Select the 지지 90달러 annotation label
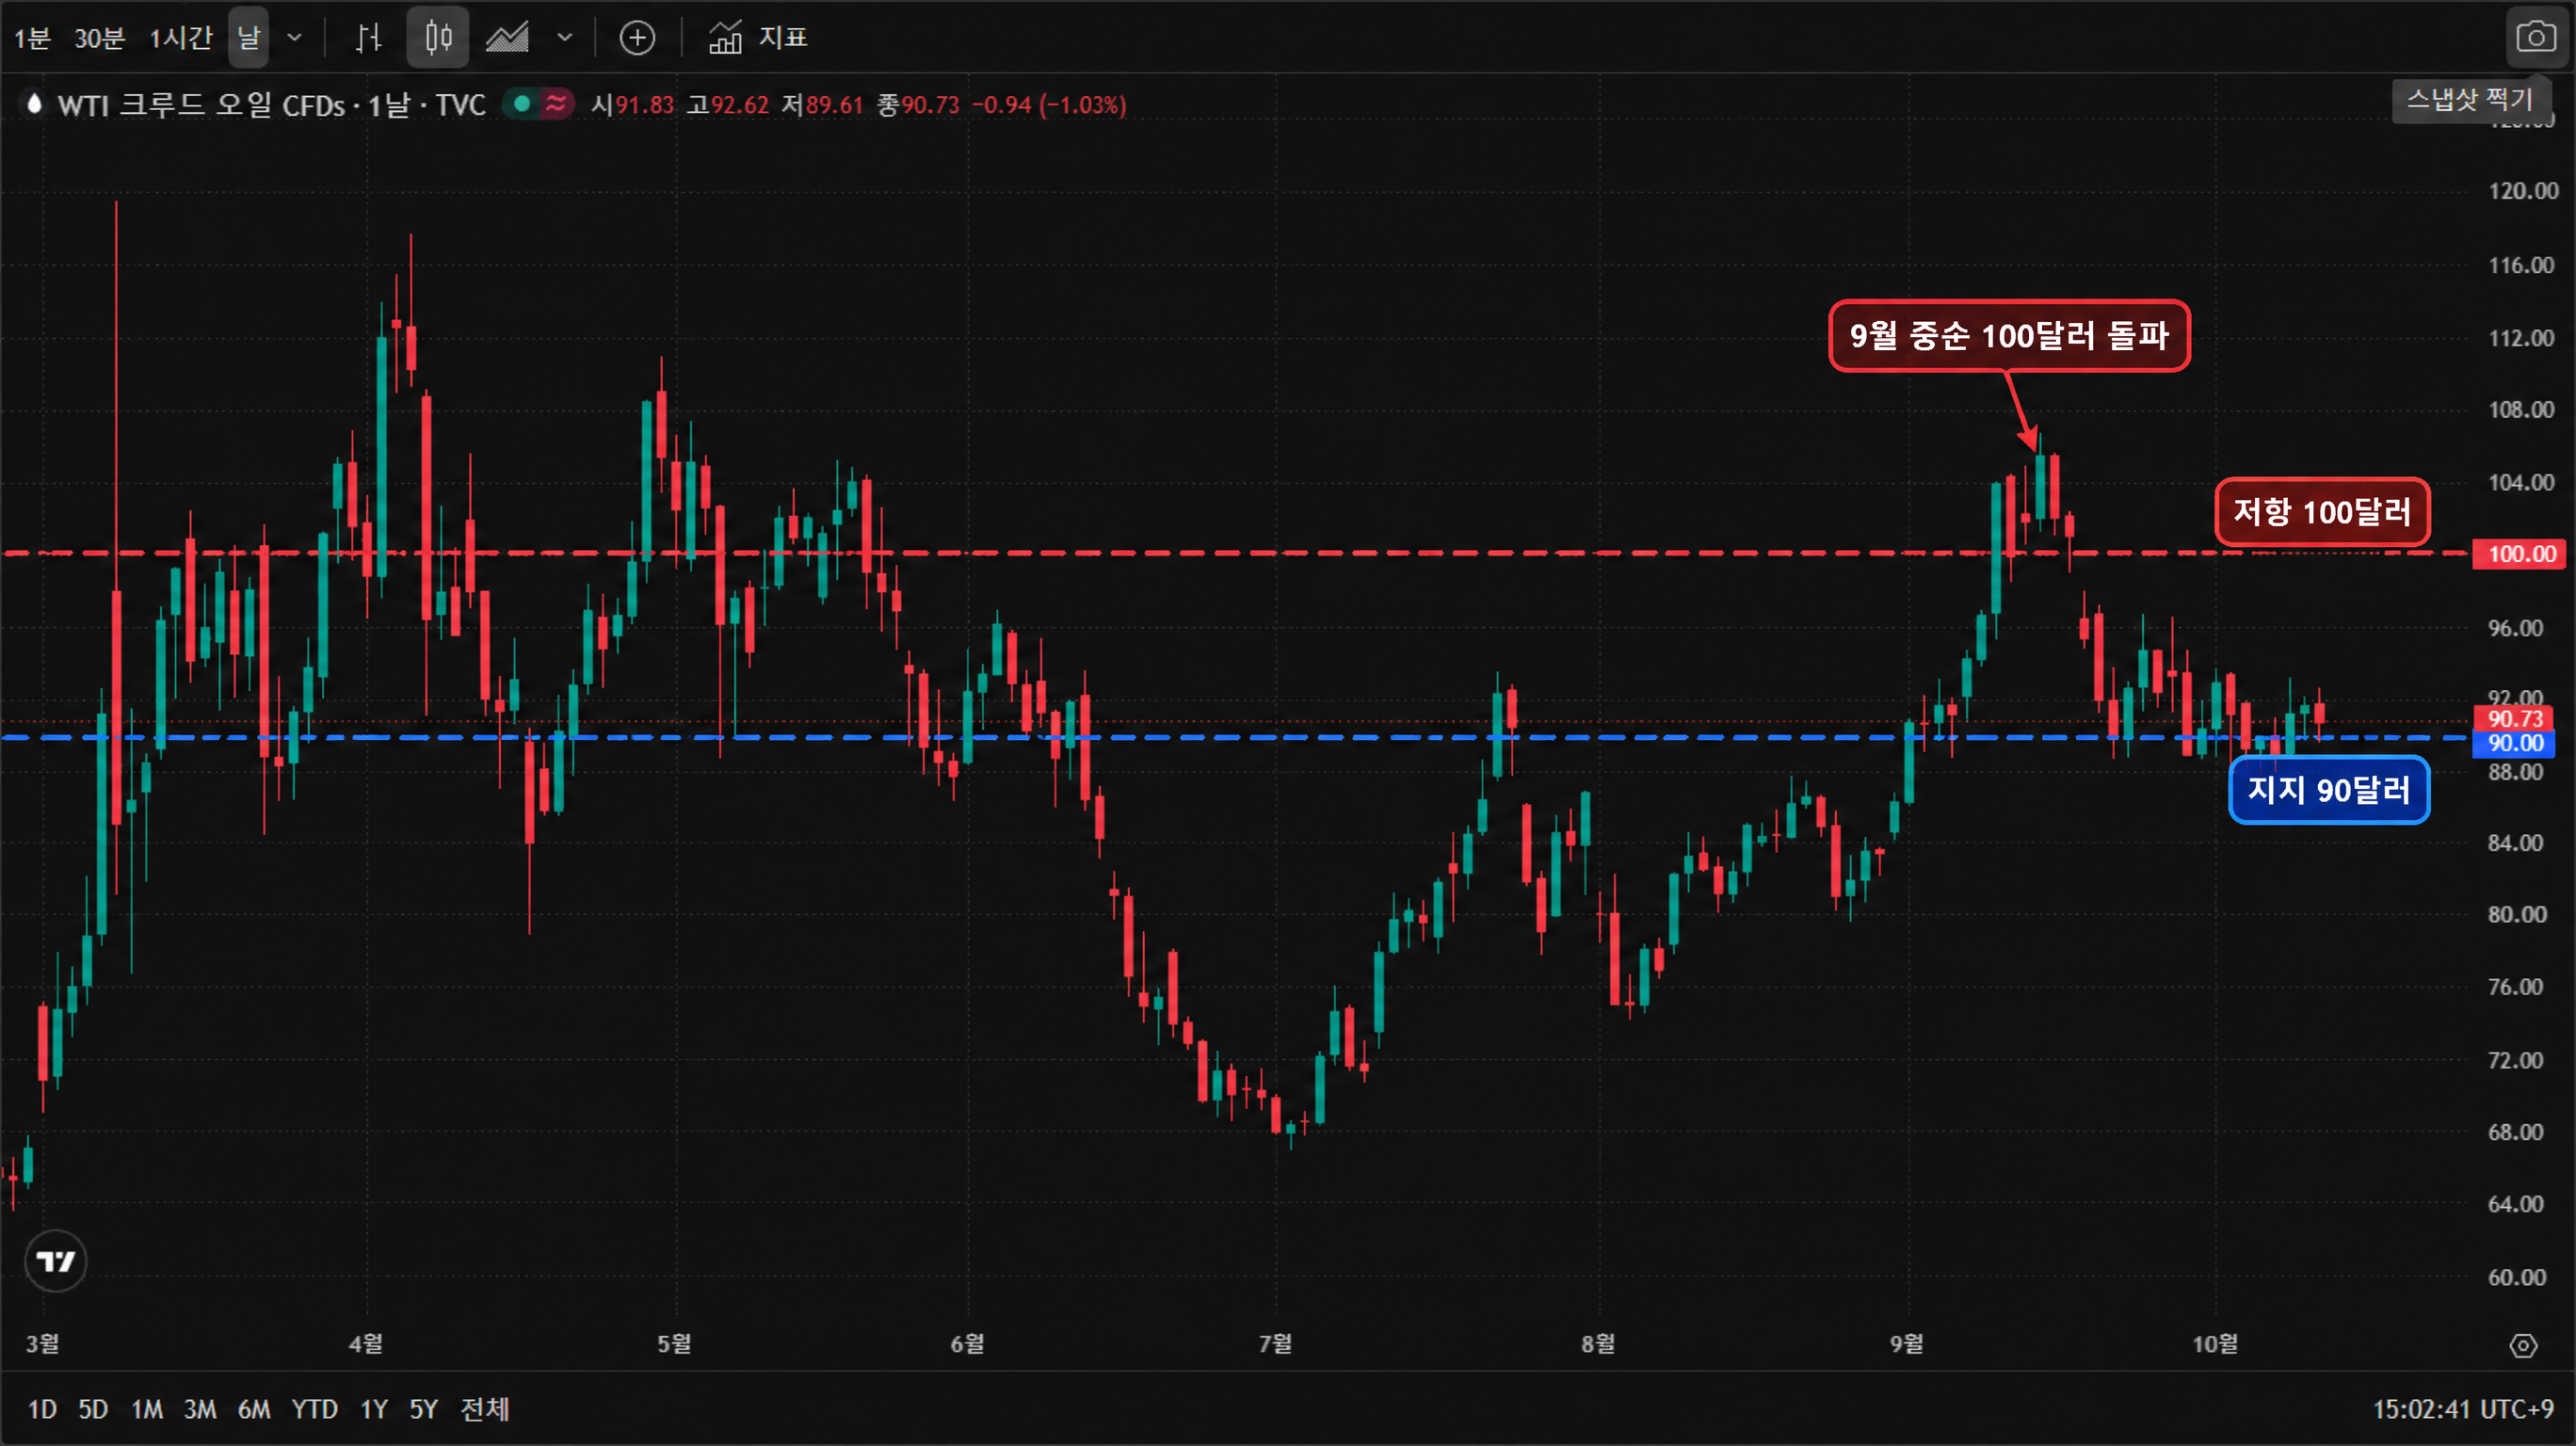2576x1446 pixels. click(x=2329, y=790)
